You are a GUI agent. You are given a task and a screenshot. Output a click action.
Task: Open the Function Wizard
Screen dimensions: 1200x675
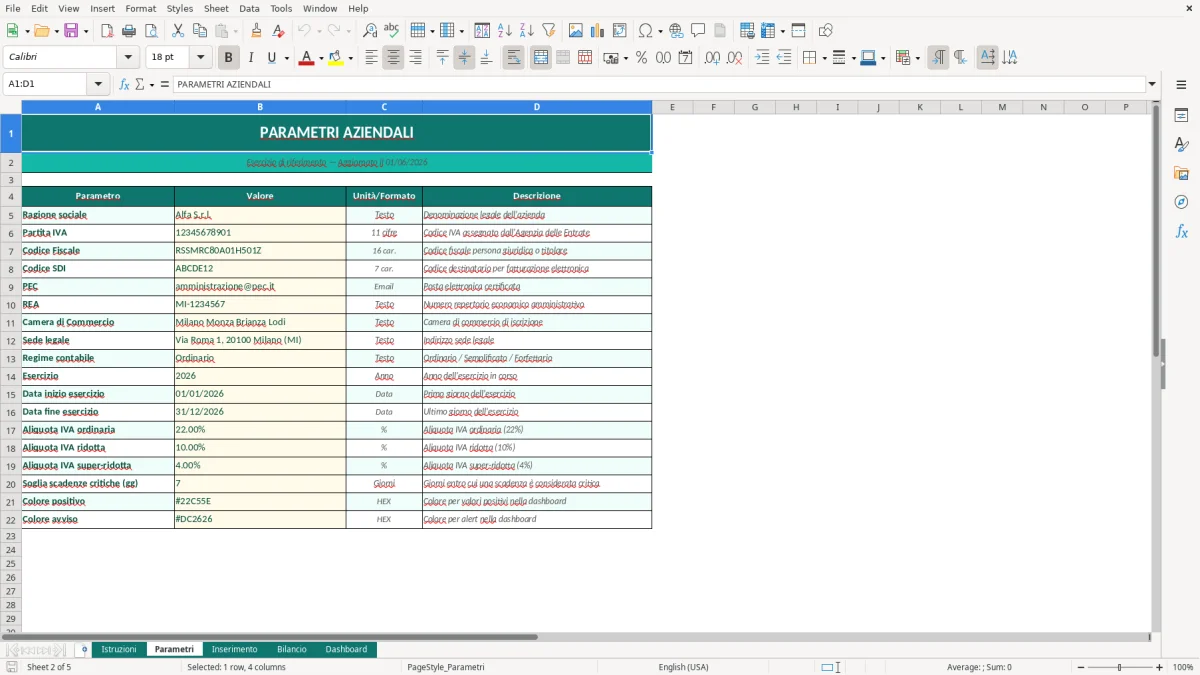tap(124, 84)
